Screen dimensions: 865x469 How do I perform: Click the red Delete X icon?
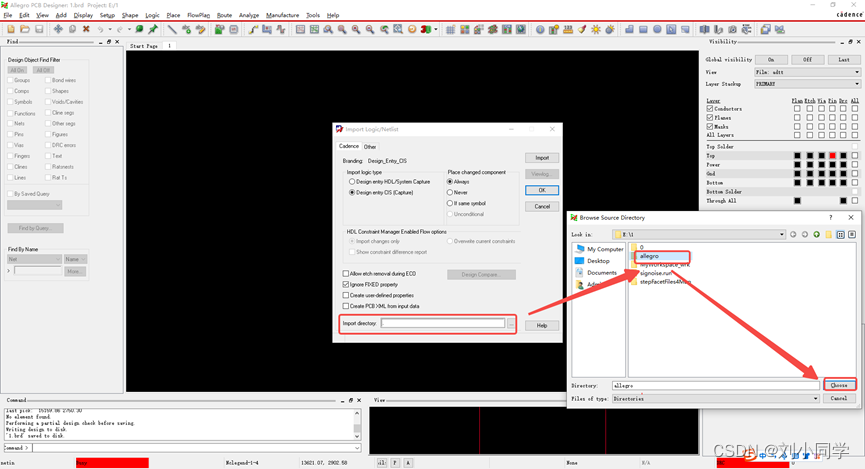[x=86, y=30]
